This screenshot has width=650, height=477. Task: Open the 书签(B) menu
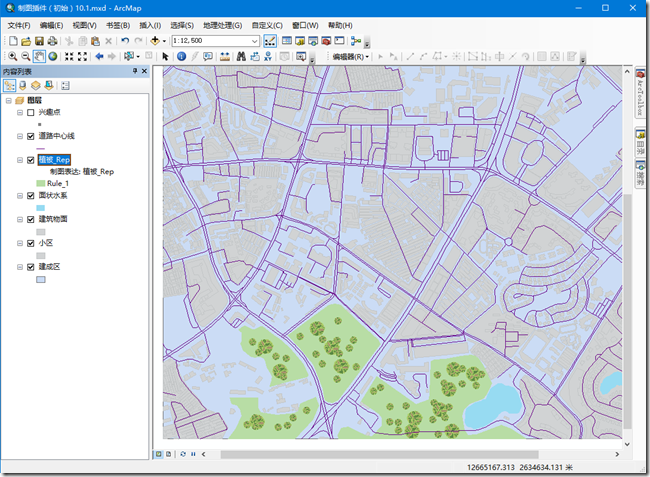click(x=118, y=25)
